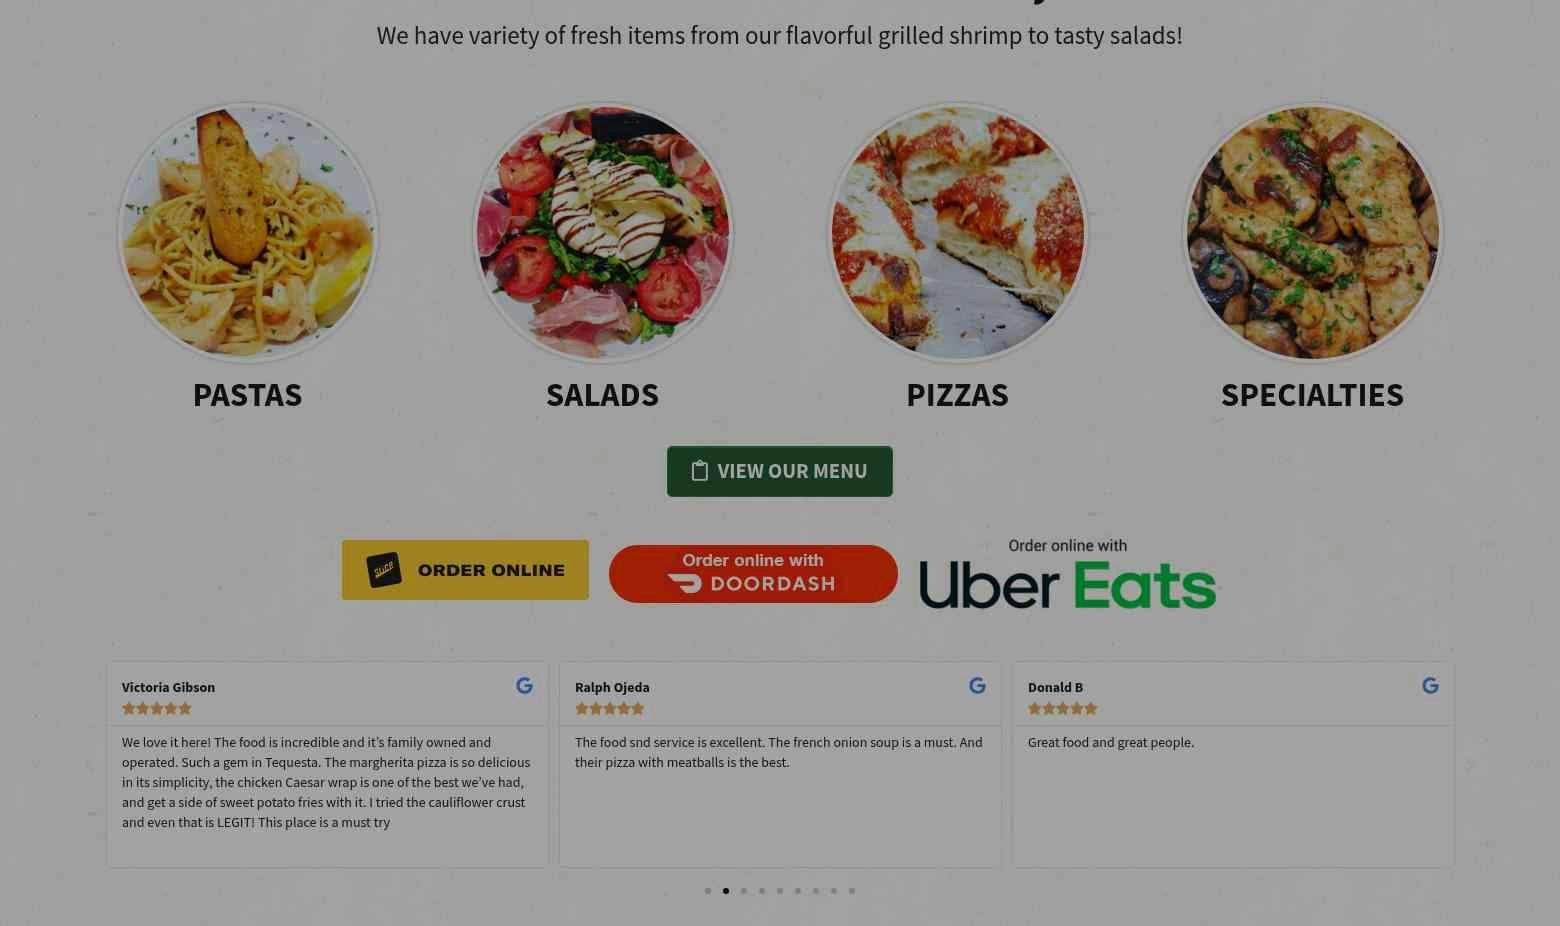Click Google icon on Victoria Gibson's review
Image resolution: width=1560 pixels, height=926 pixels.
[x=524, y=686]
